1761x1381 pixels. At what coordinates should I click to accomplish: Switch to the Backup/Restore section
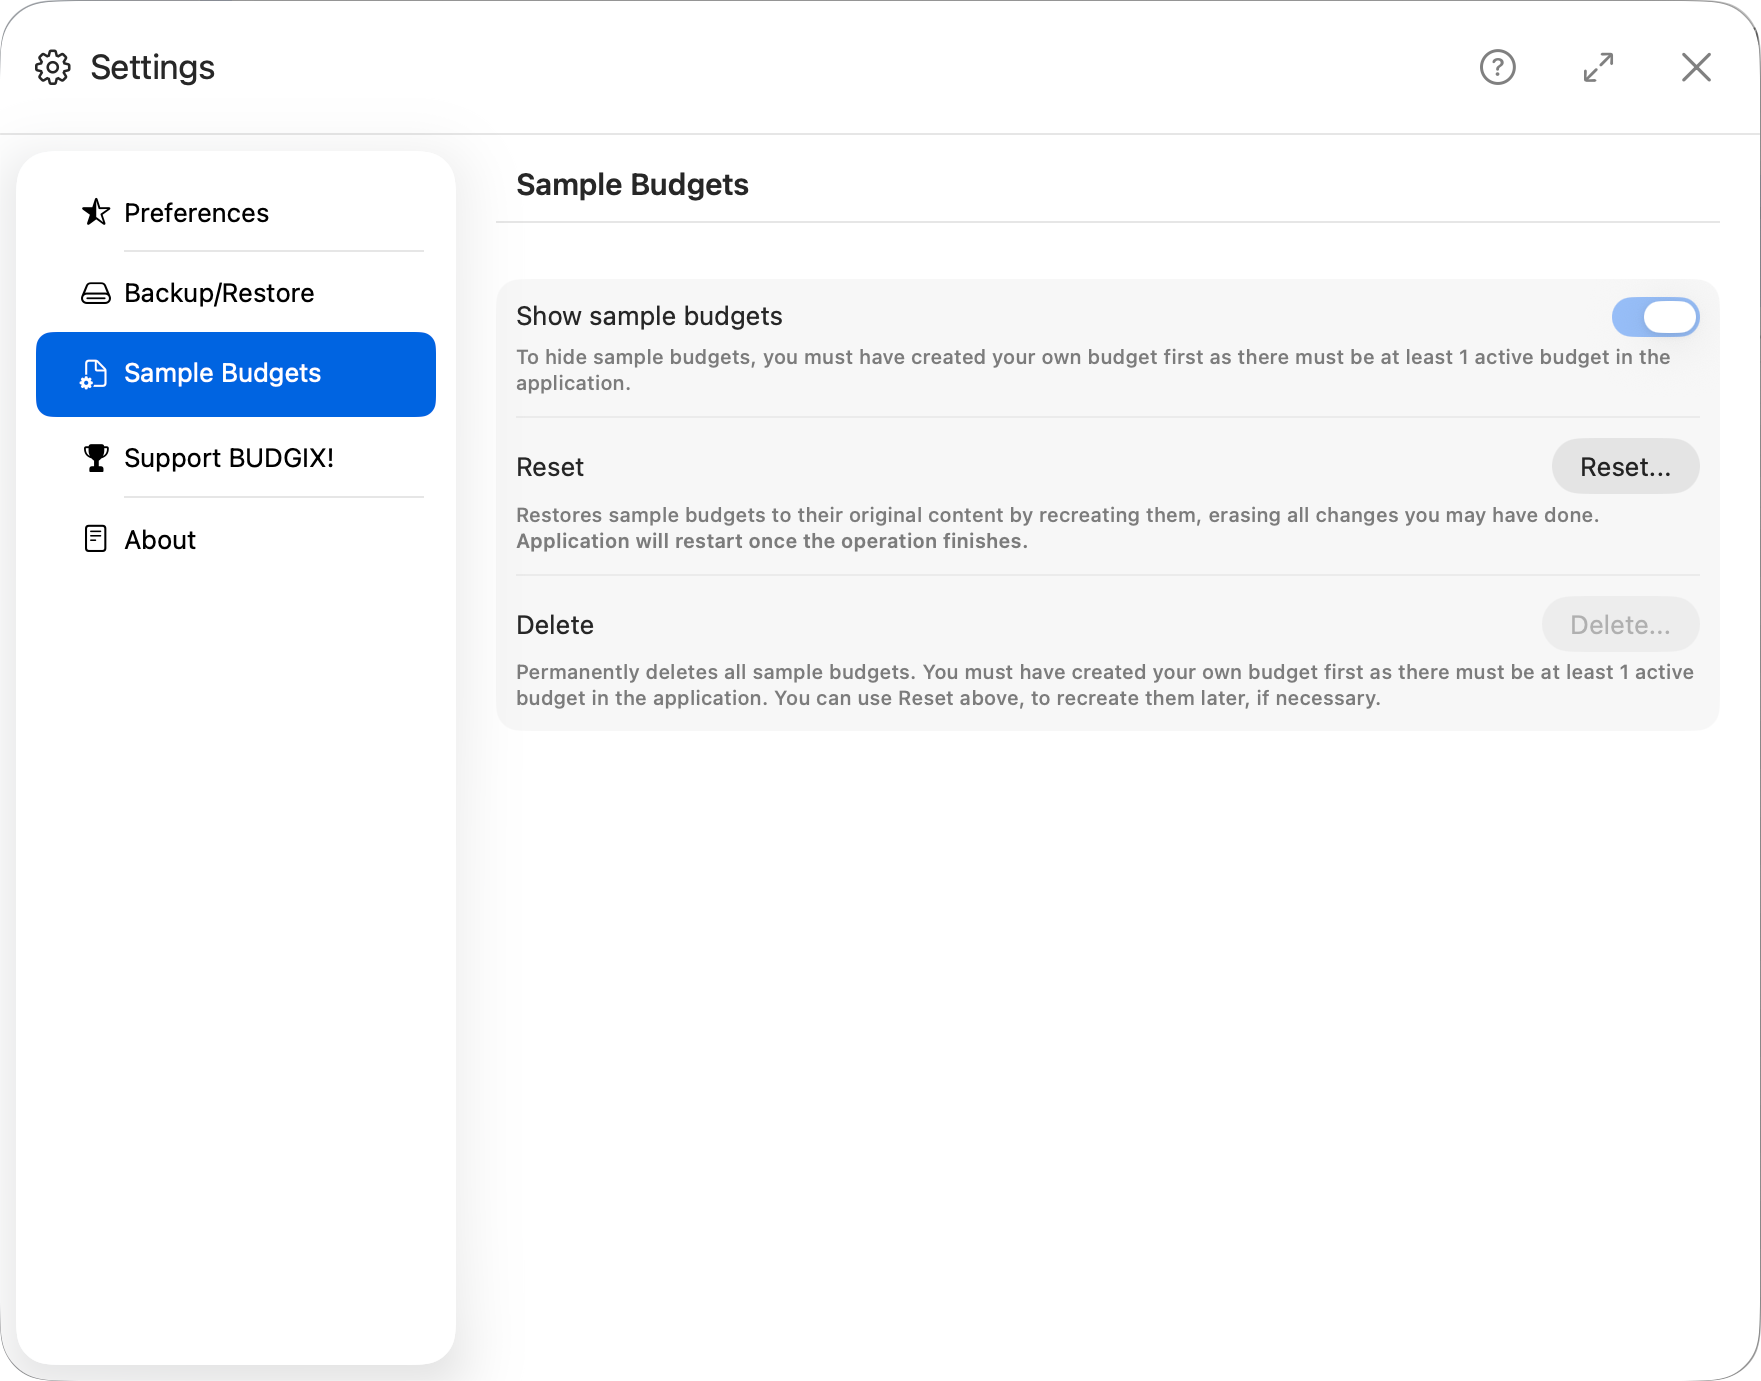pos(218,292)
